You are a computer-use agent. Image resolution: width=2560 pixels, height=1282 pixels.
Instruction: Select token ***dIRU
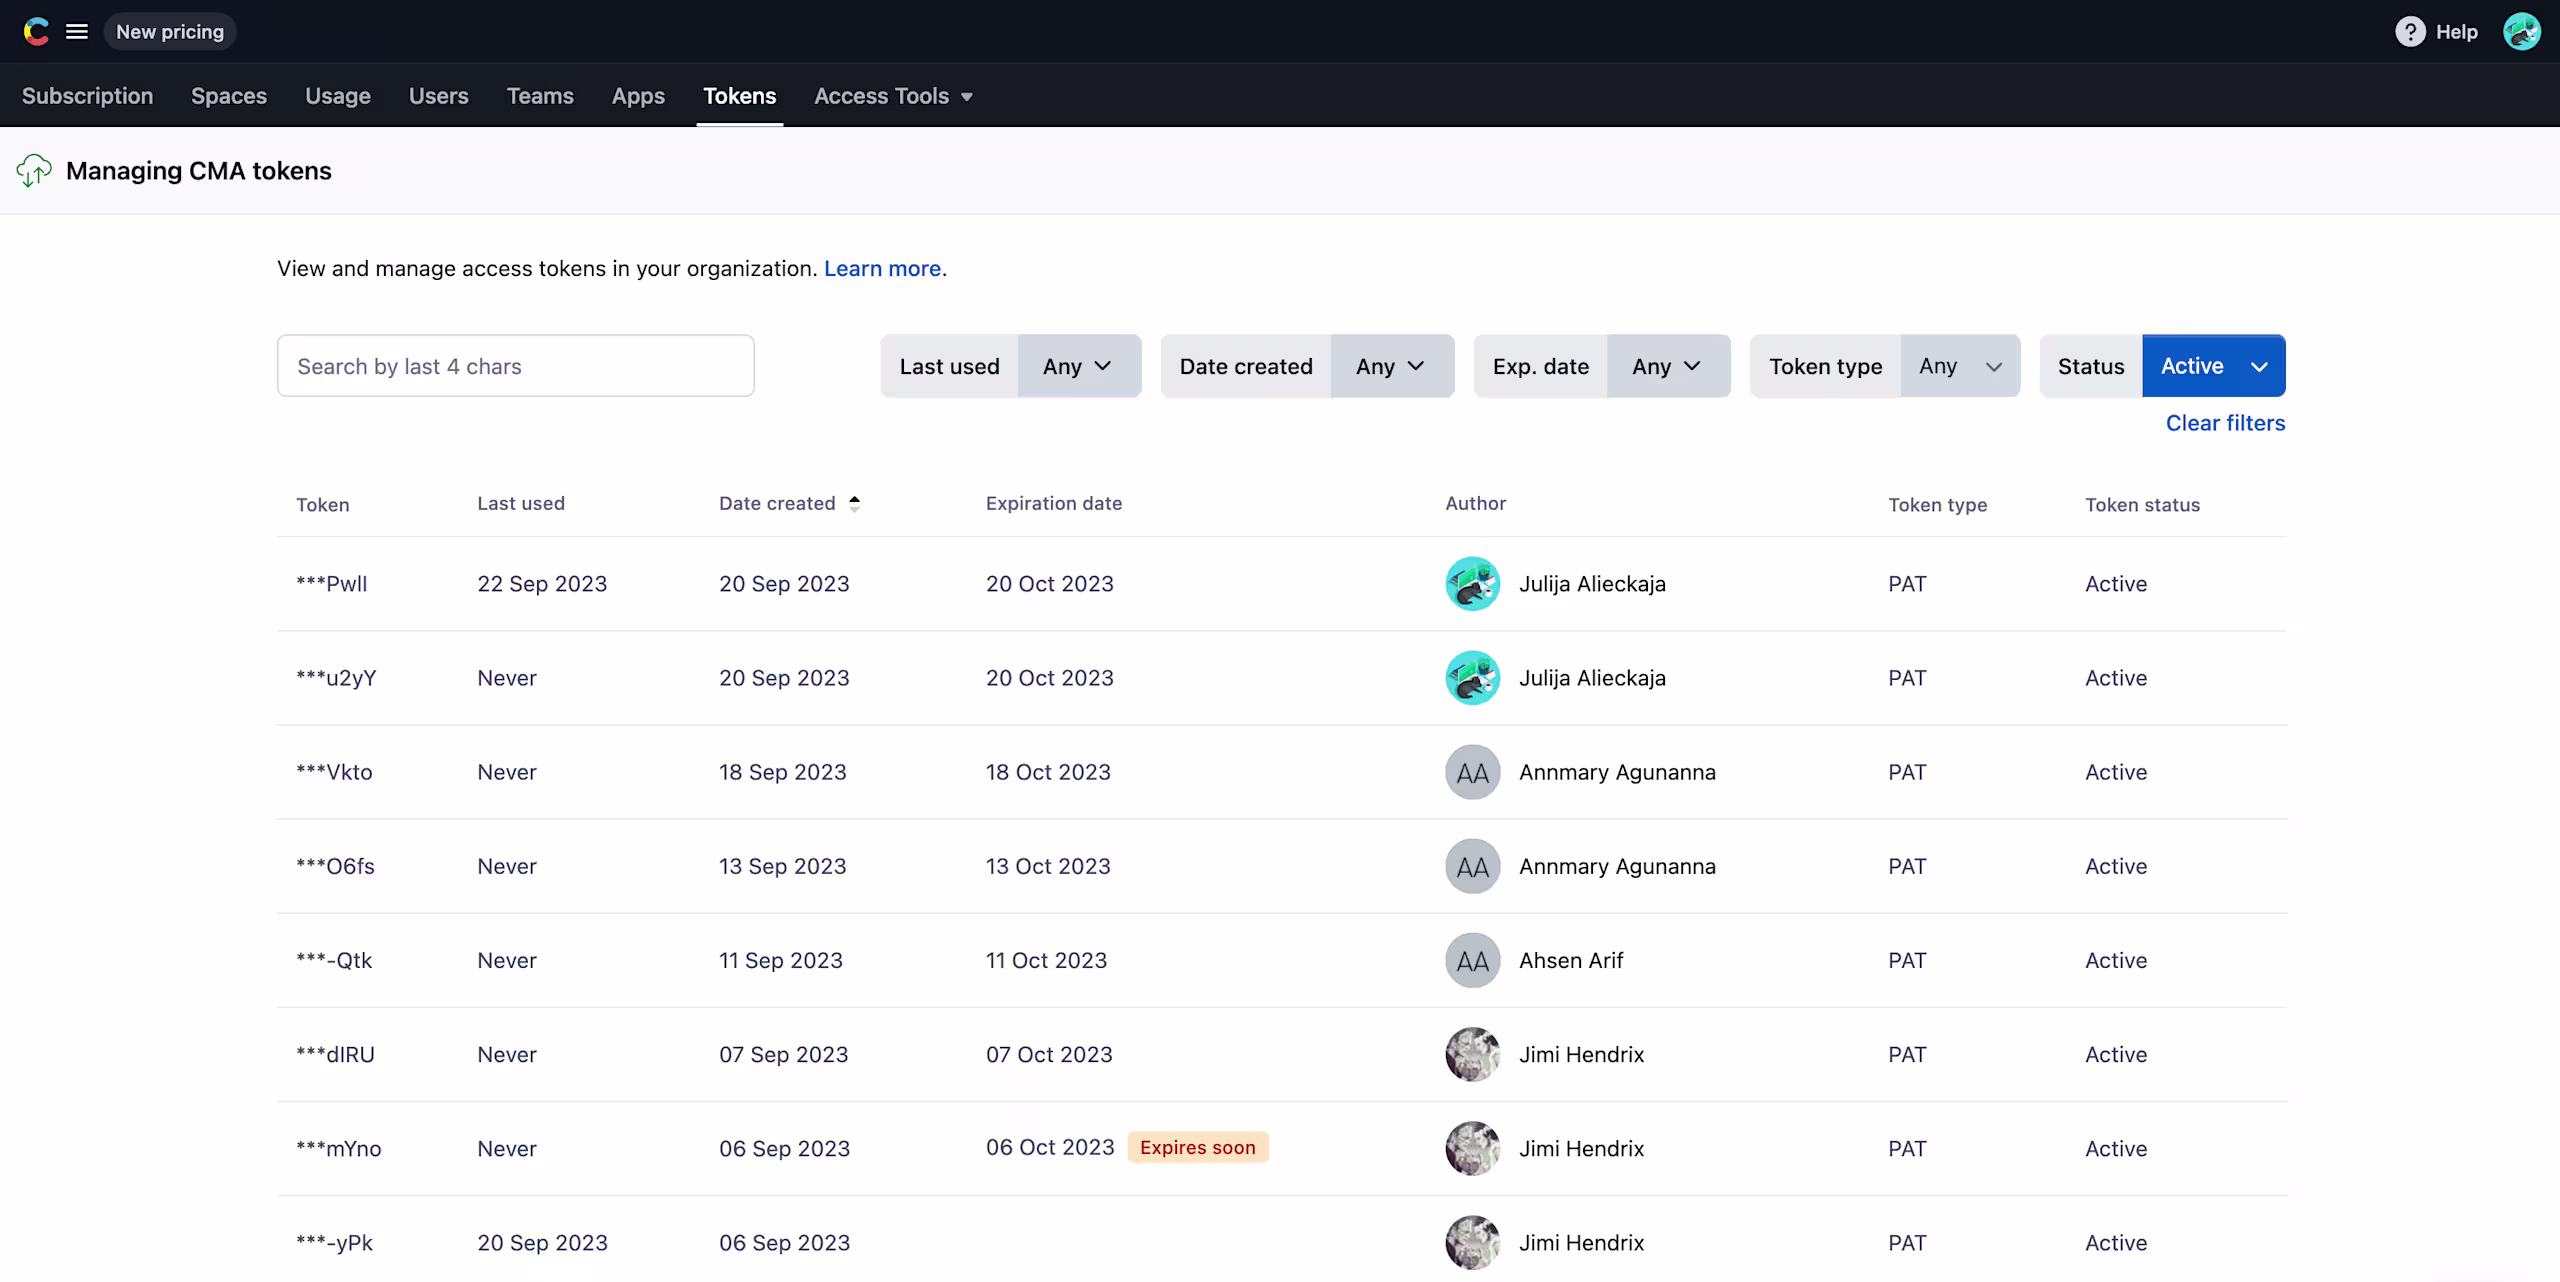[x=335, y=1054]
